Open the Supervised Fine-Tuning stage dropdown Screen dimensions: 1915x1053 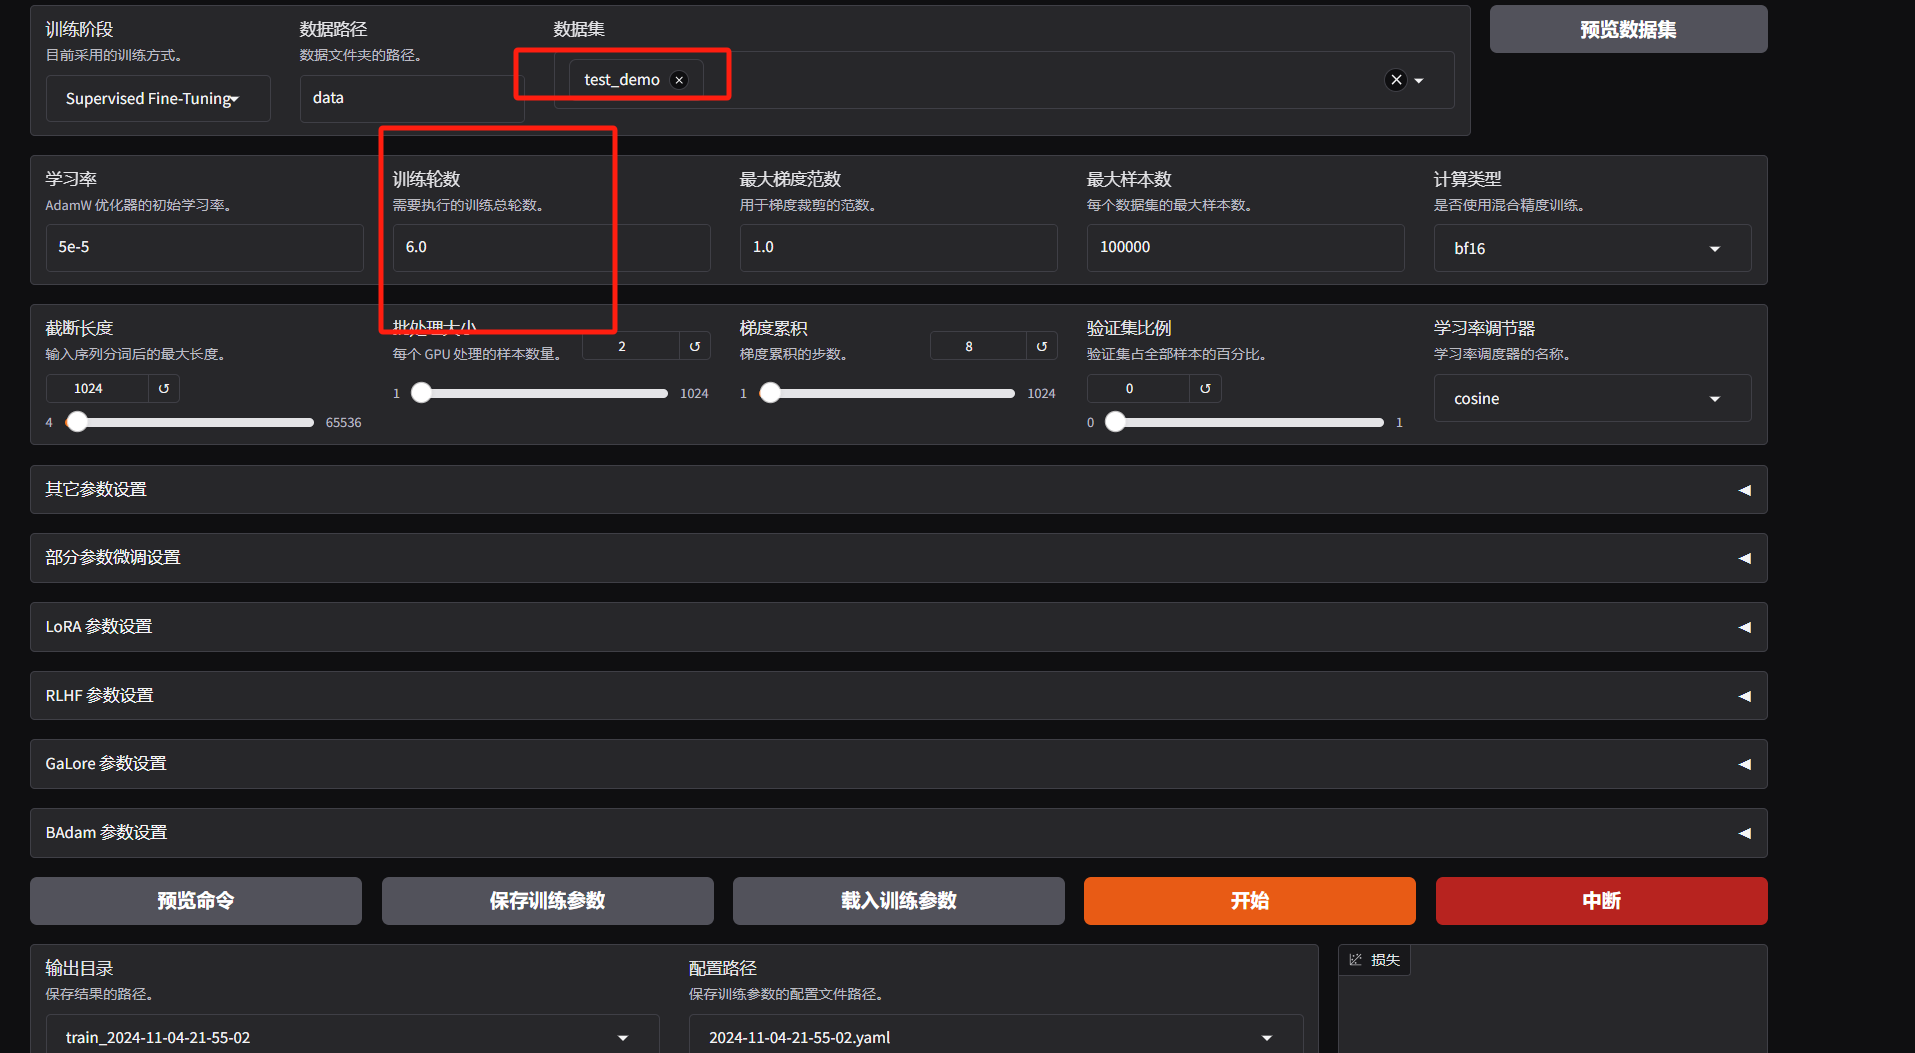(158, 99)
